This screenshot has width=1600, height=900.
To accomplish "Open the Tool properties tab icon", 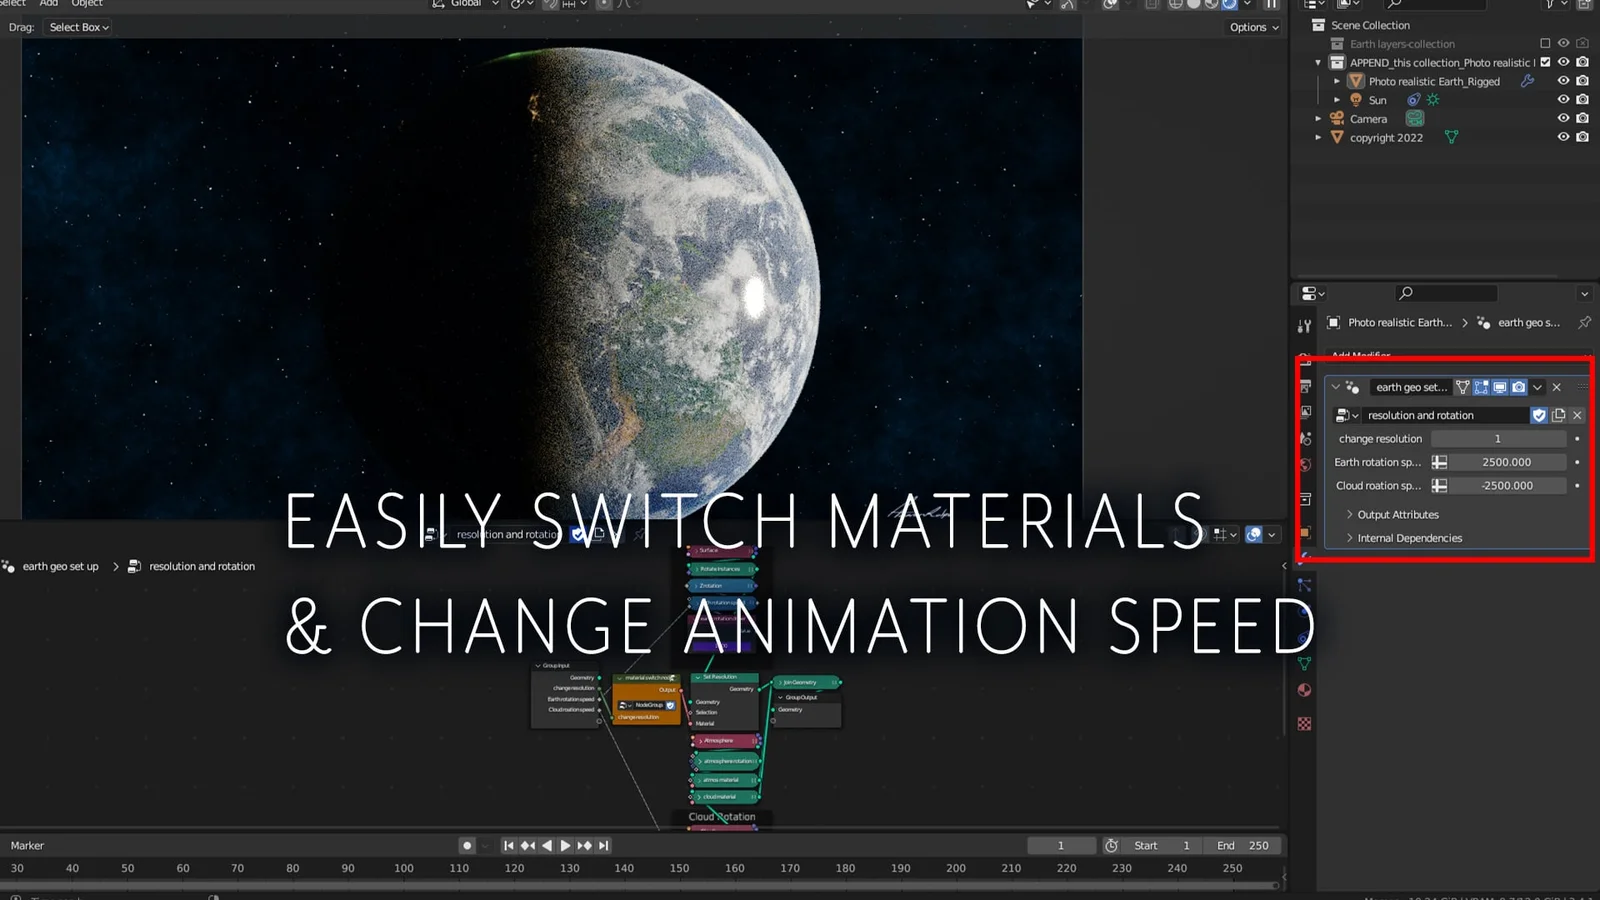I will [x=1304, y=326].
